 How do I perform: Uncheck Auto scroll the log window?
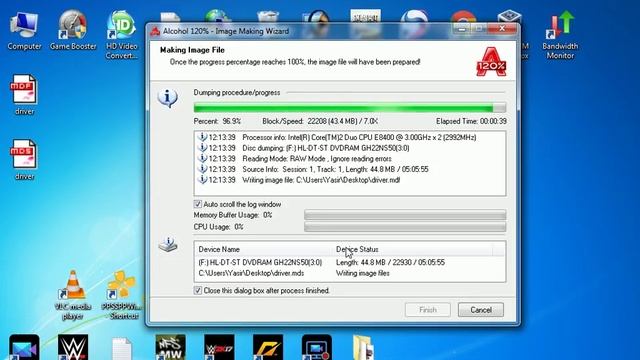pos(198,204)
